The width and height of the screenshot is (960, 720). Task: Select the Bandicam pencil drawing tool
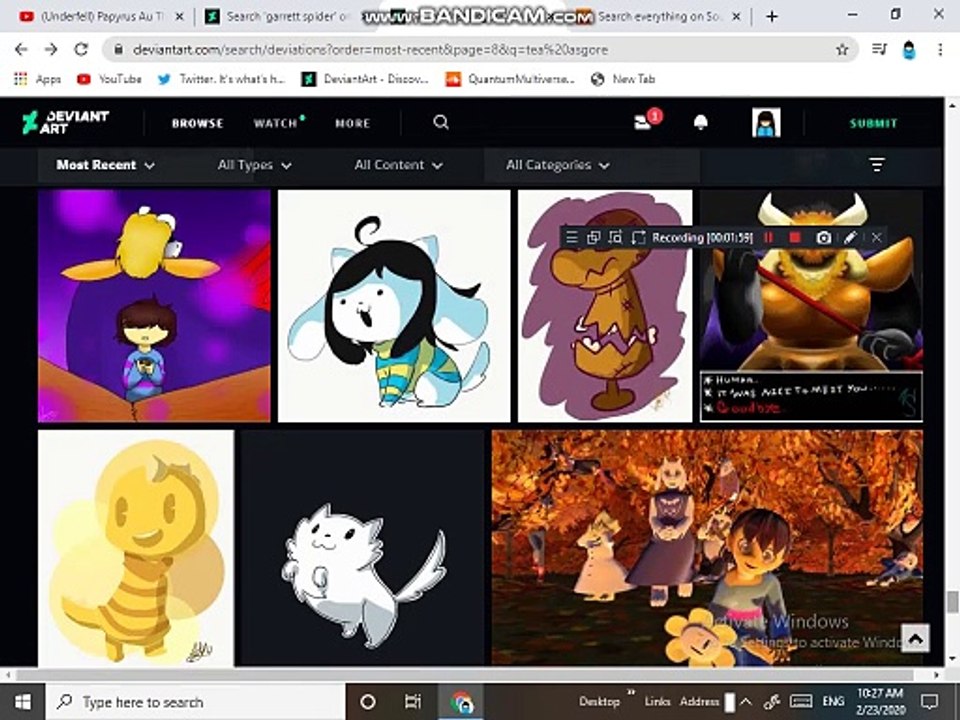pos(850,238)
